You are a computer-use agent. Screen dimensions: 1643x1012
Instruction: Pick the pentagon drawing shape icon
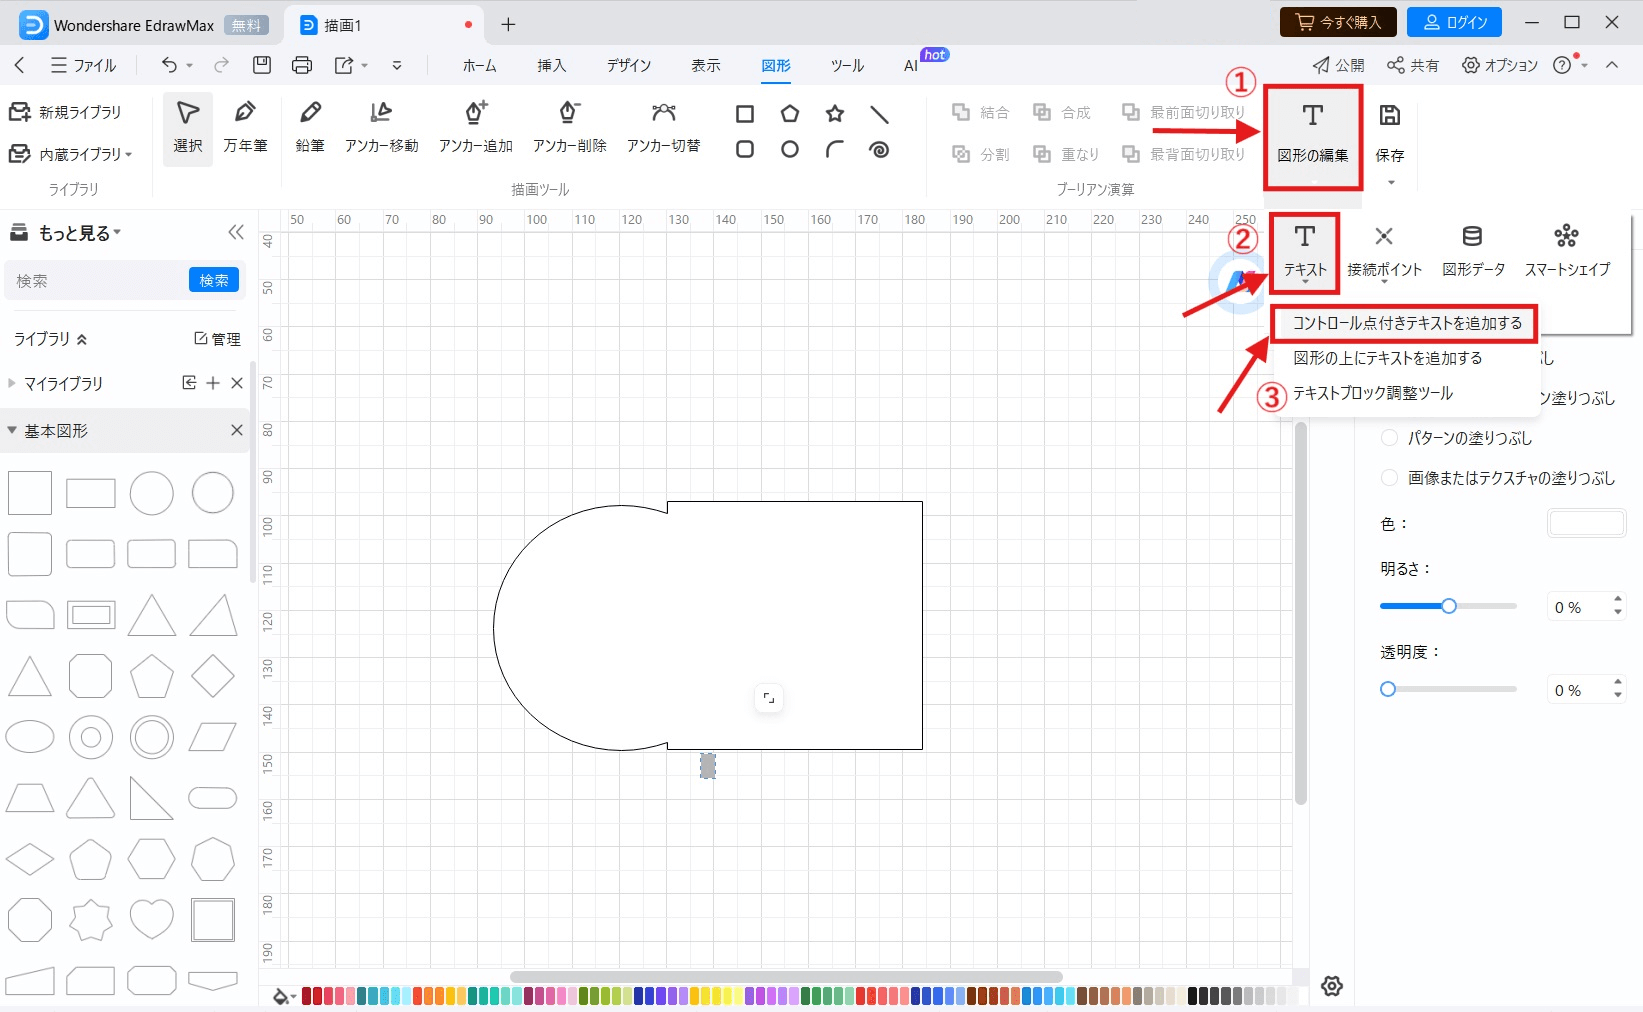click(790, 114)
